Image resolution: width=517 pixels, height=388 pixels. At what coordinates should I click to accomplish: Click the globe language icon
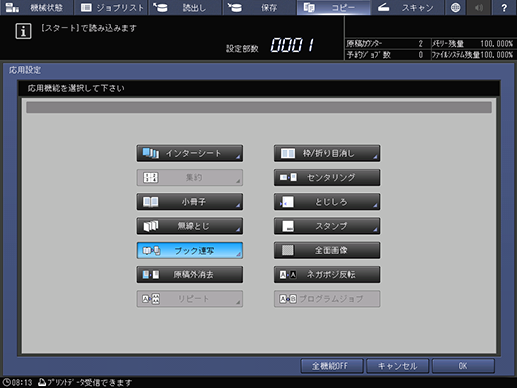[x=455, y=8]
